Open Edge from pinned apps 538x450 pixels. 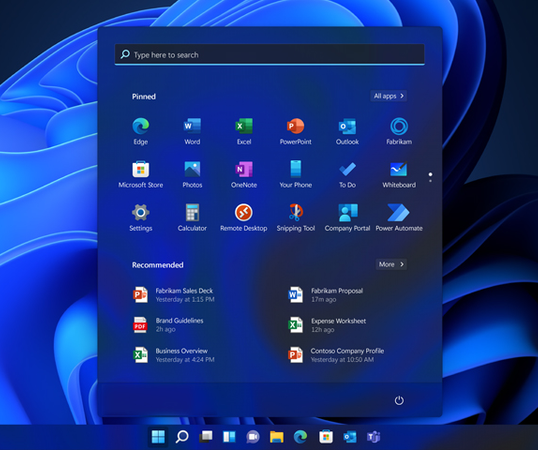[141, 131]
